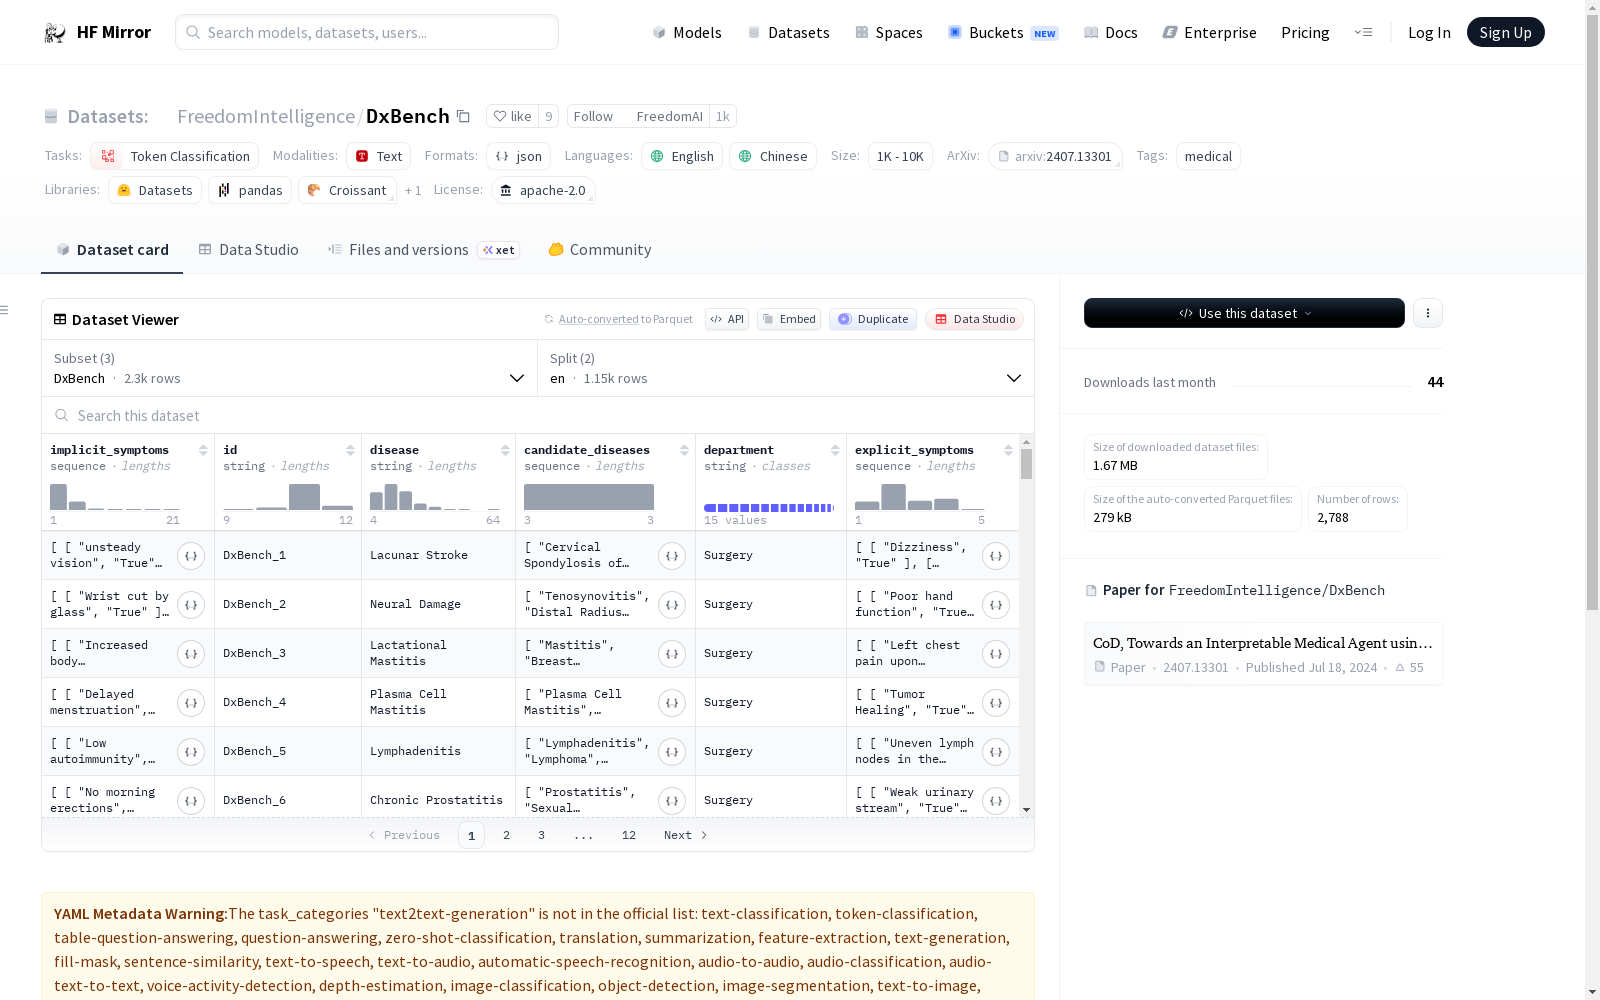Image resolution: width=1600 pixels, height=1000 pixels.
Task: Switch to Files and versions tab
Action: (x=423, y=250)
